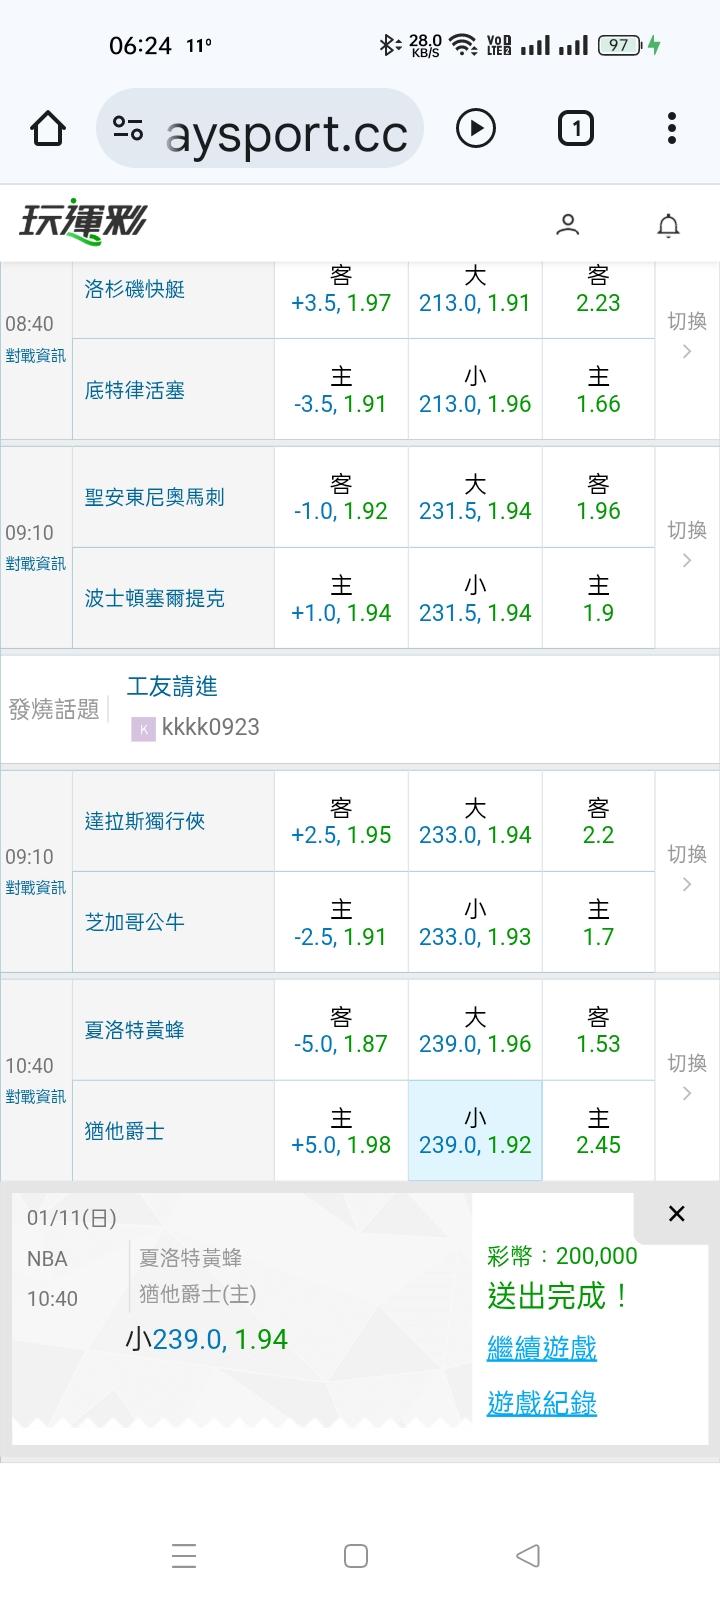Tap the notification bell icon

[x=668, y=226]
